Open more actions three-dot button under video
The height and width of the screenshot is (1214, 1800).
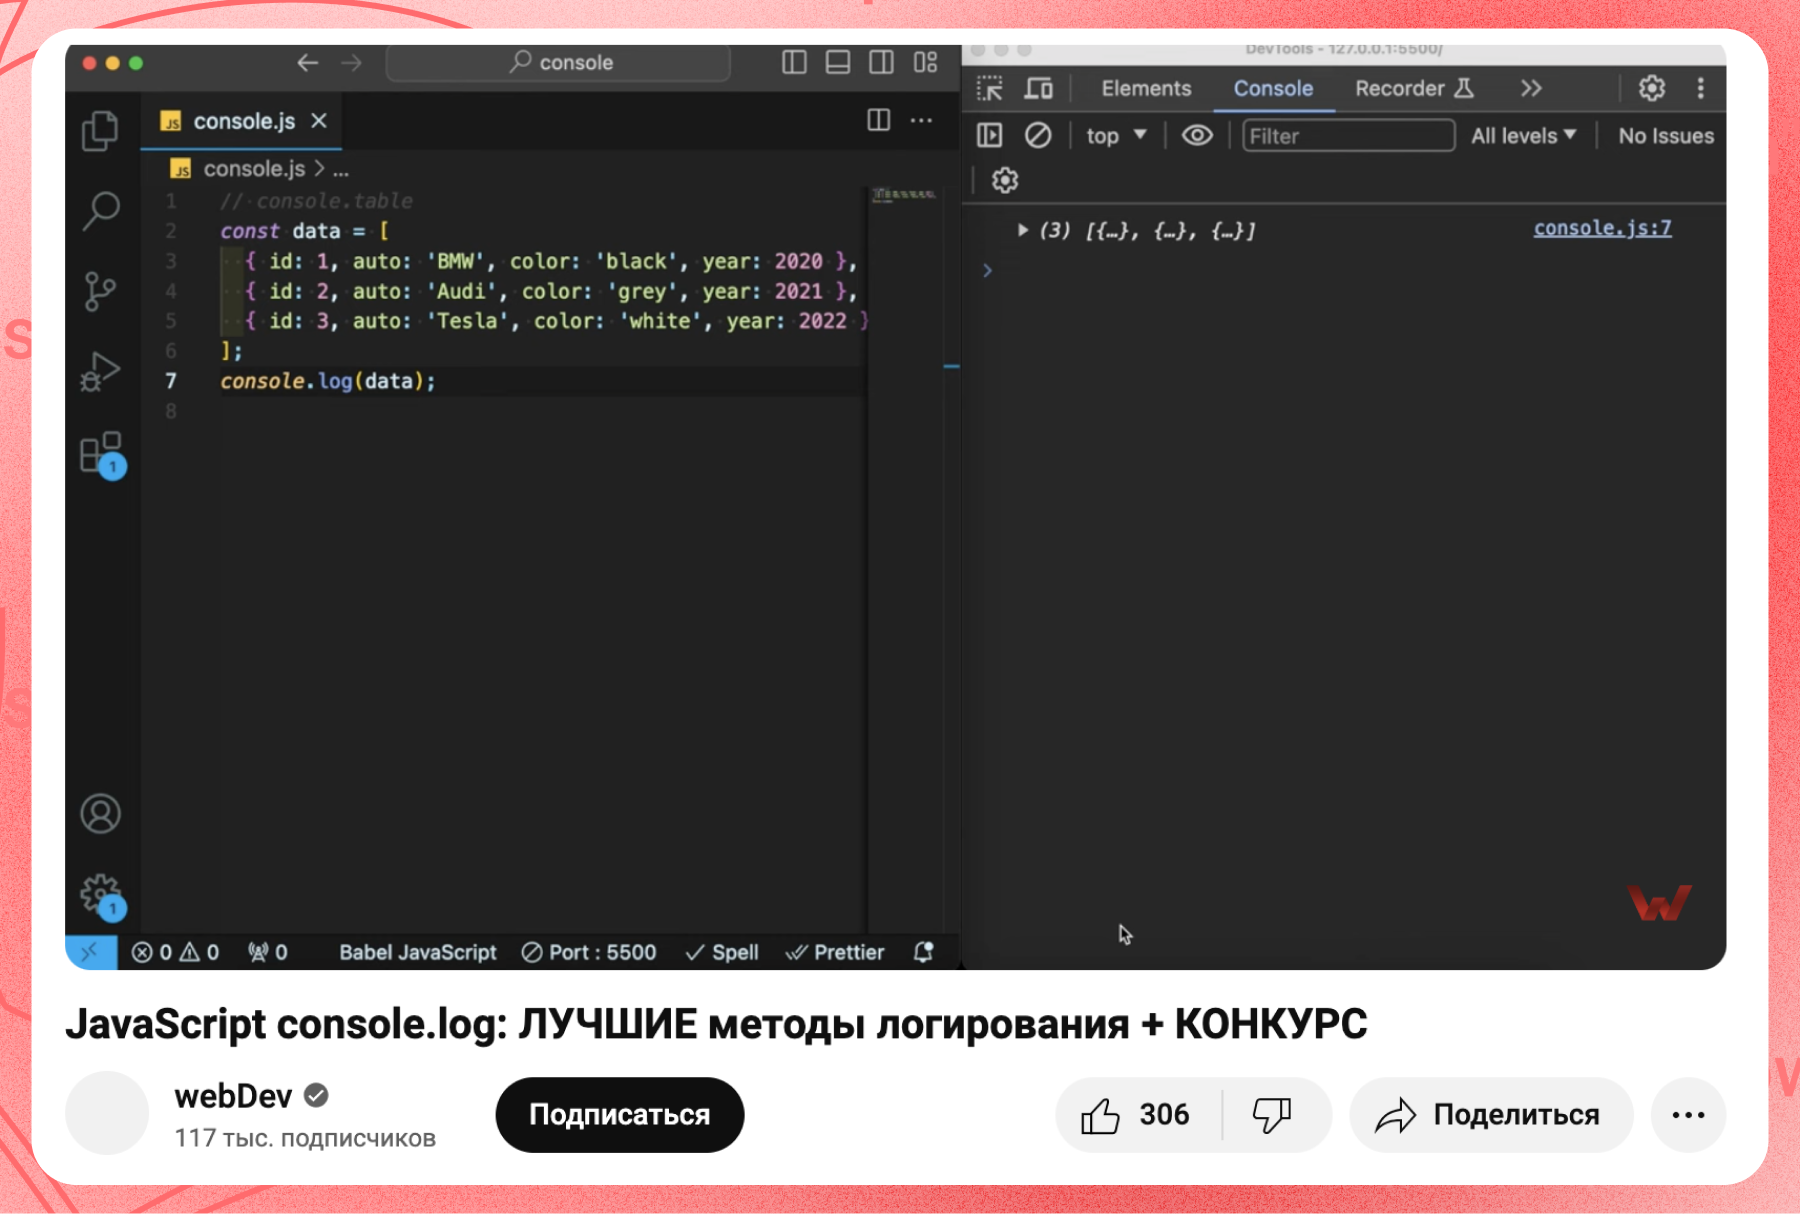pyautogui.click(x=1688, y=1114)
